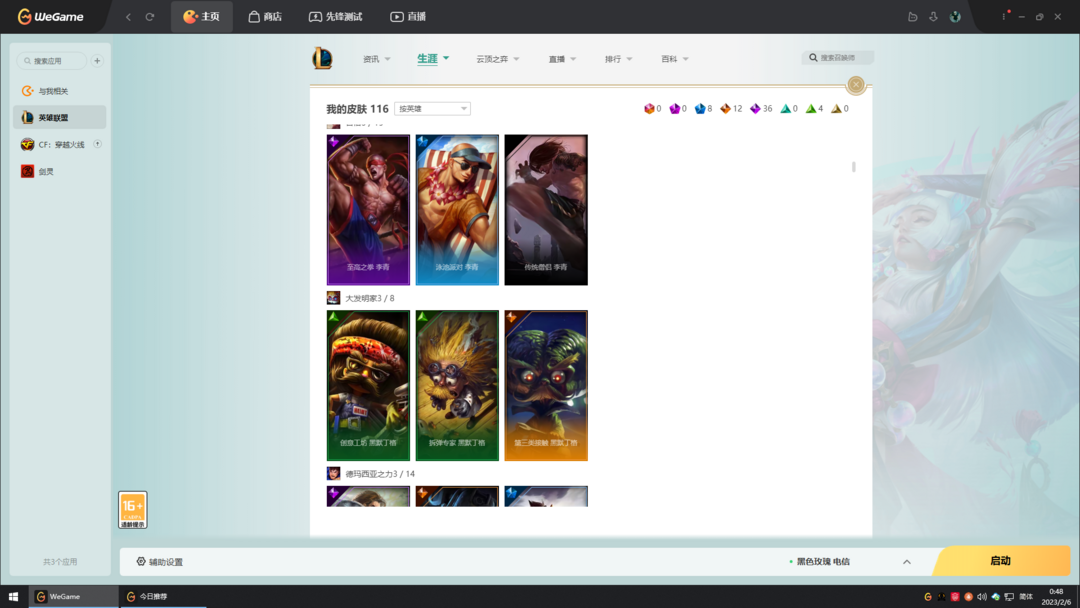Open the user avatar profile

(955, 17)
